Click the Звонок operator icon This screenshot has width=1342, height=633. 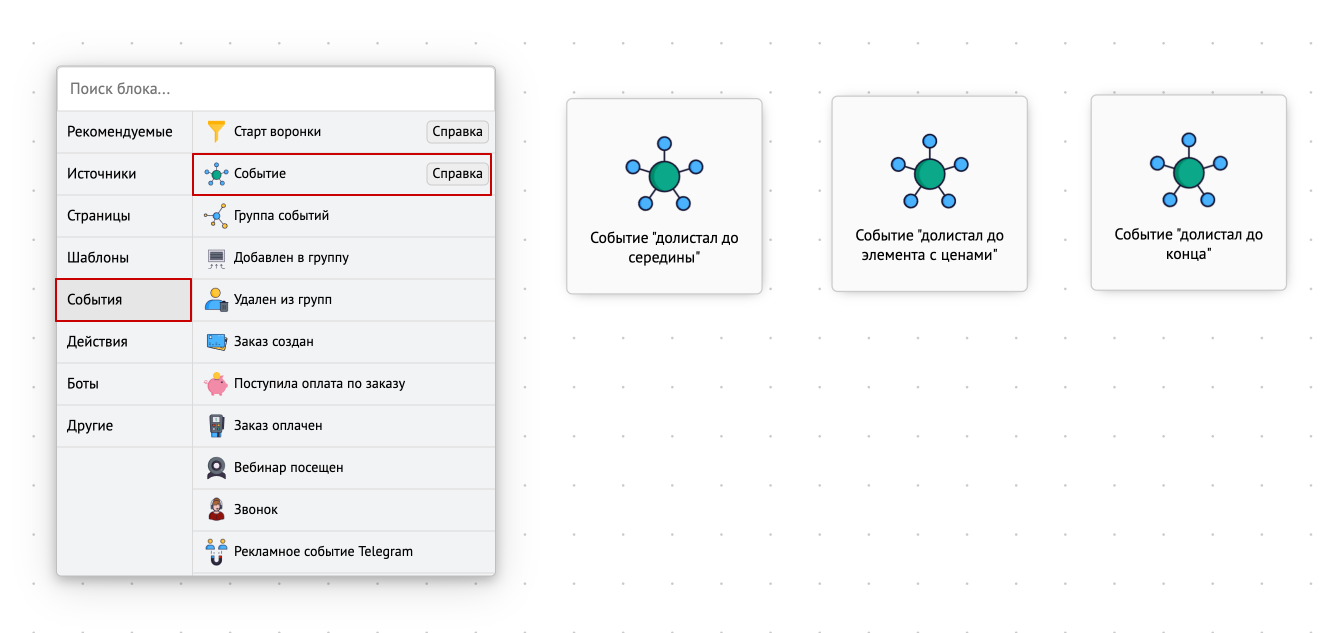pos(216,510)
